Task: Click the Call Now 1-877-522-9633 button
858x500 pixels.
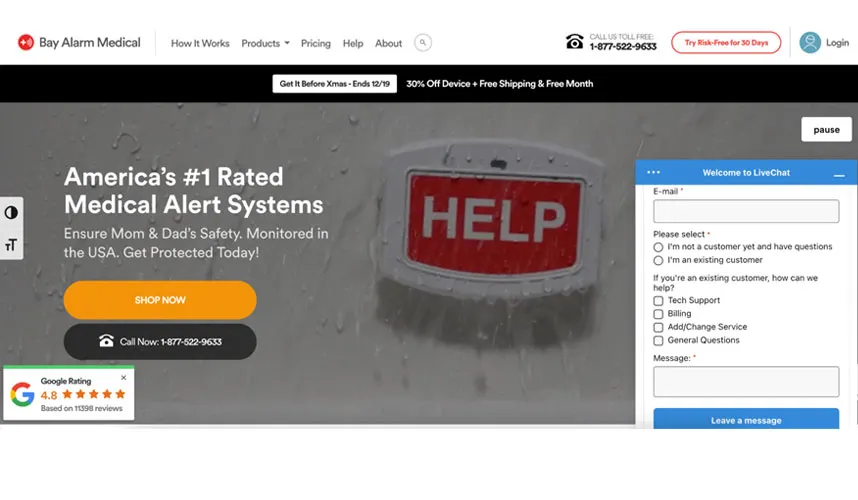Action: (160, 341)
